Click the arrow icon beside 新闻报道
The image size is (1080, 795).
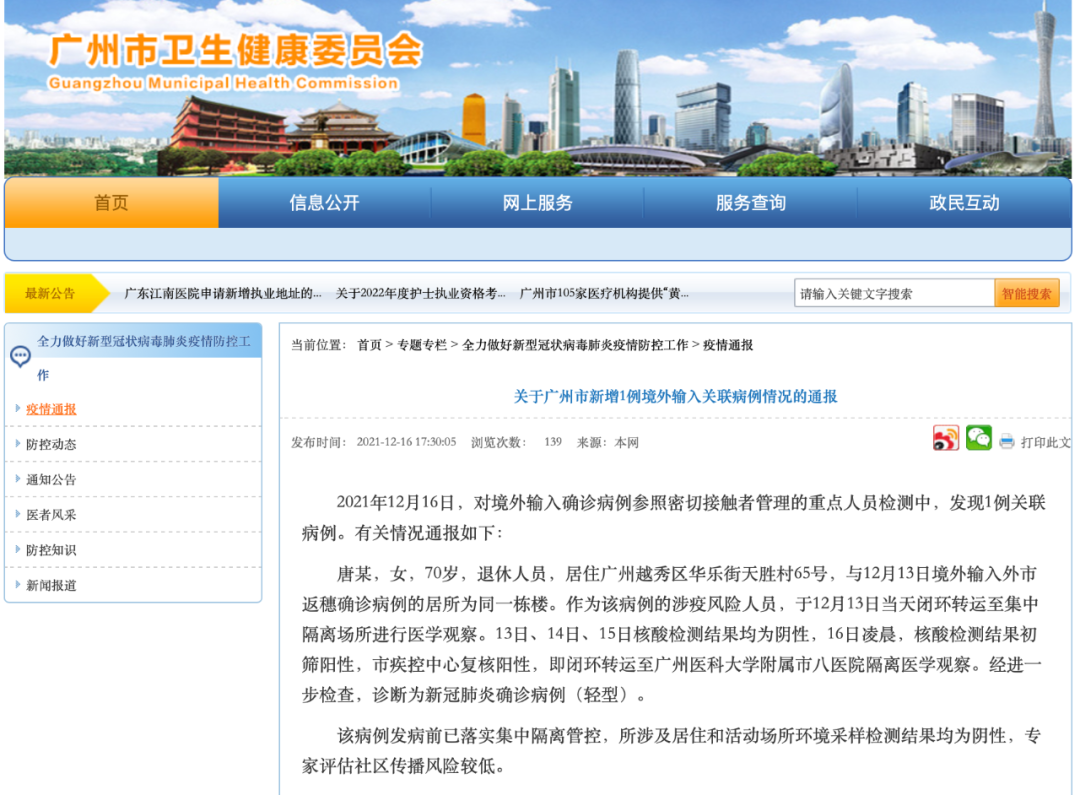click(16, 584)
